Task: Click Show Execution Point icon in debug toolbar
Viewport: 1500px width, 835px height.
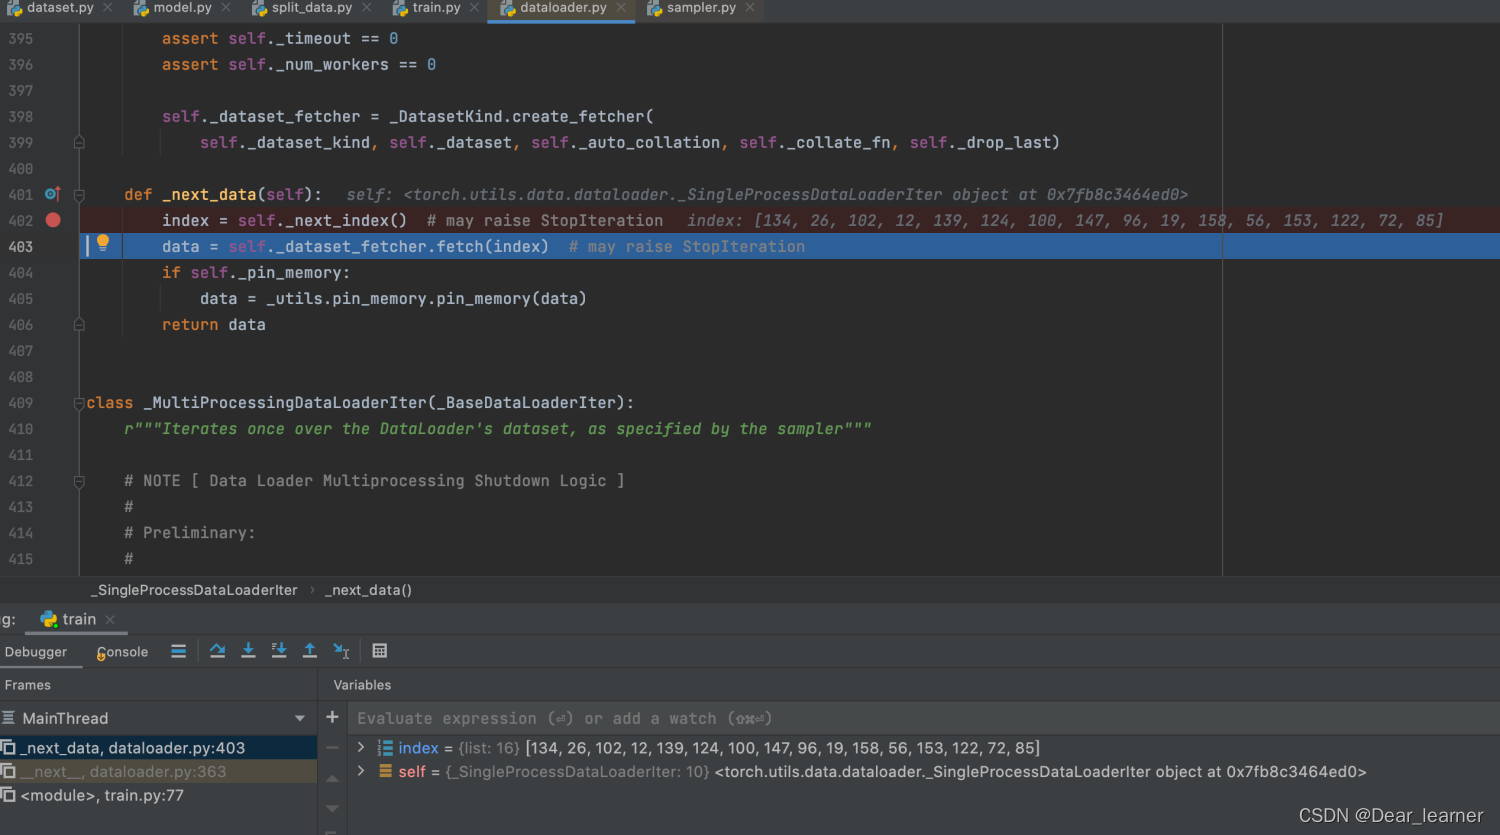Action: [178, 651]
